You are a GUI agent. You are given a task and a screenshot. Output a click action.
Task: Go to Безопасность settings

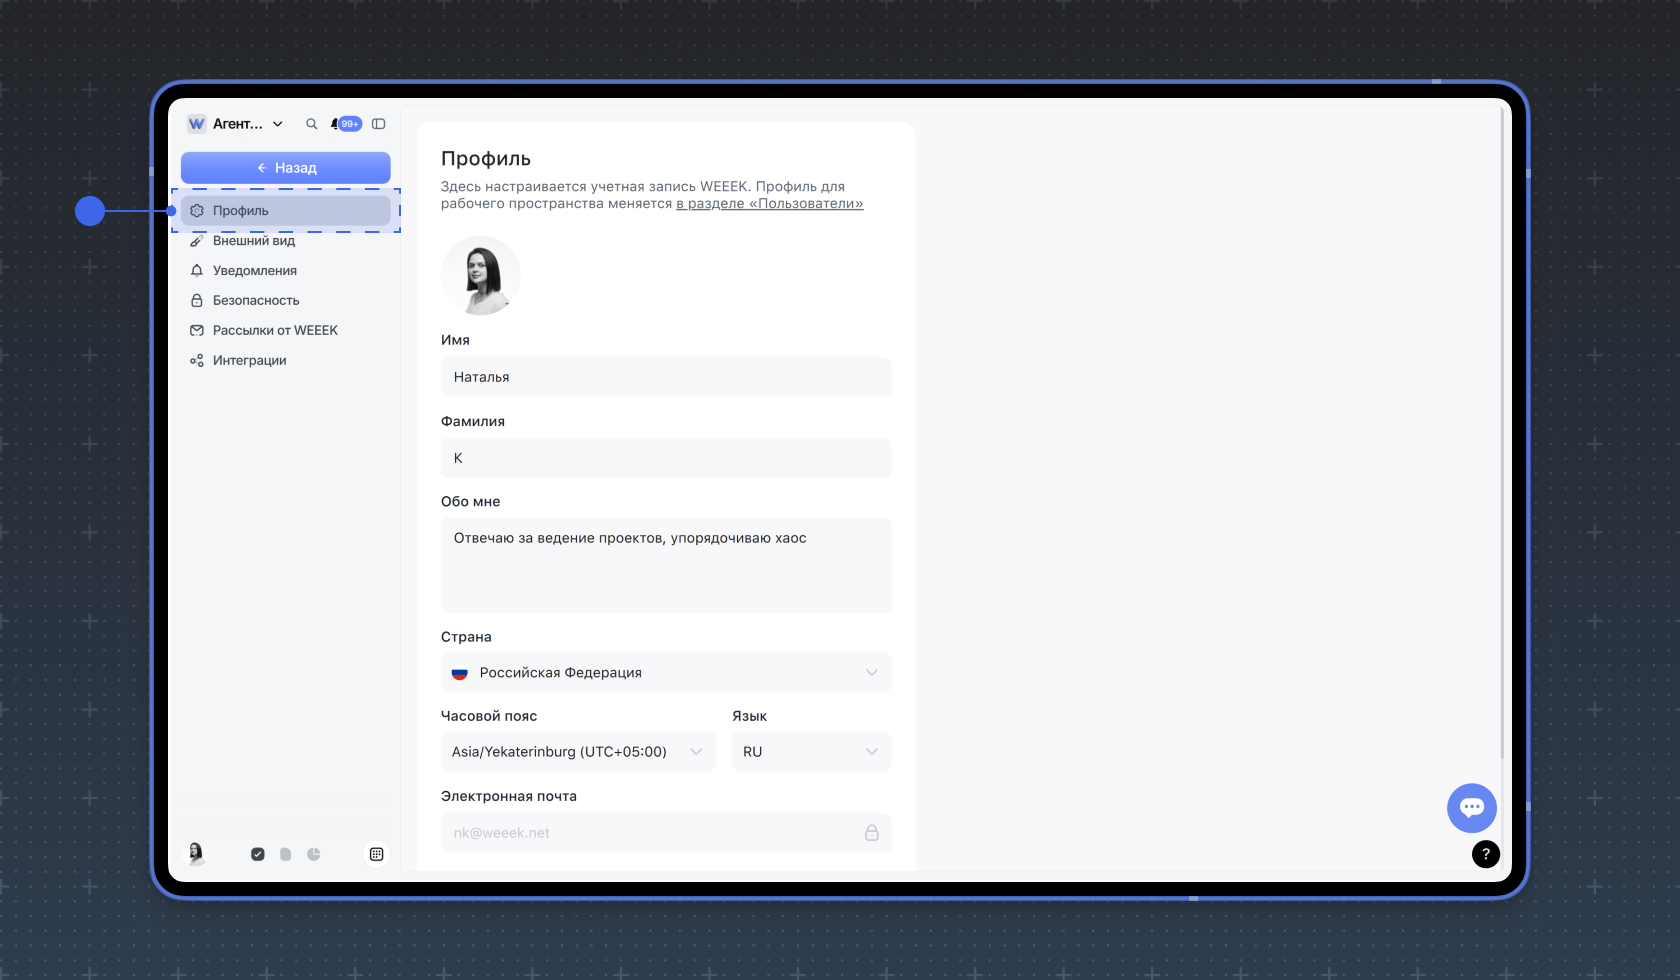pyautogui.click(x=255, y=301)
